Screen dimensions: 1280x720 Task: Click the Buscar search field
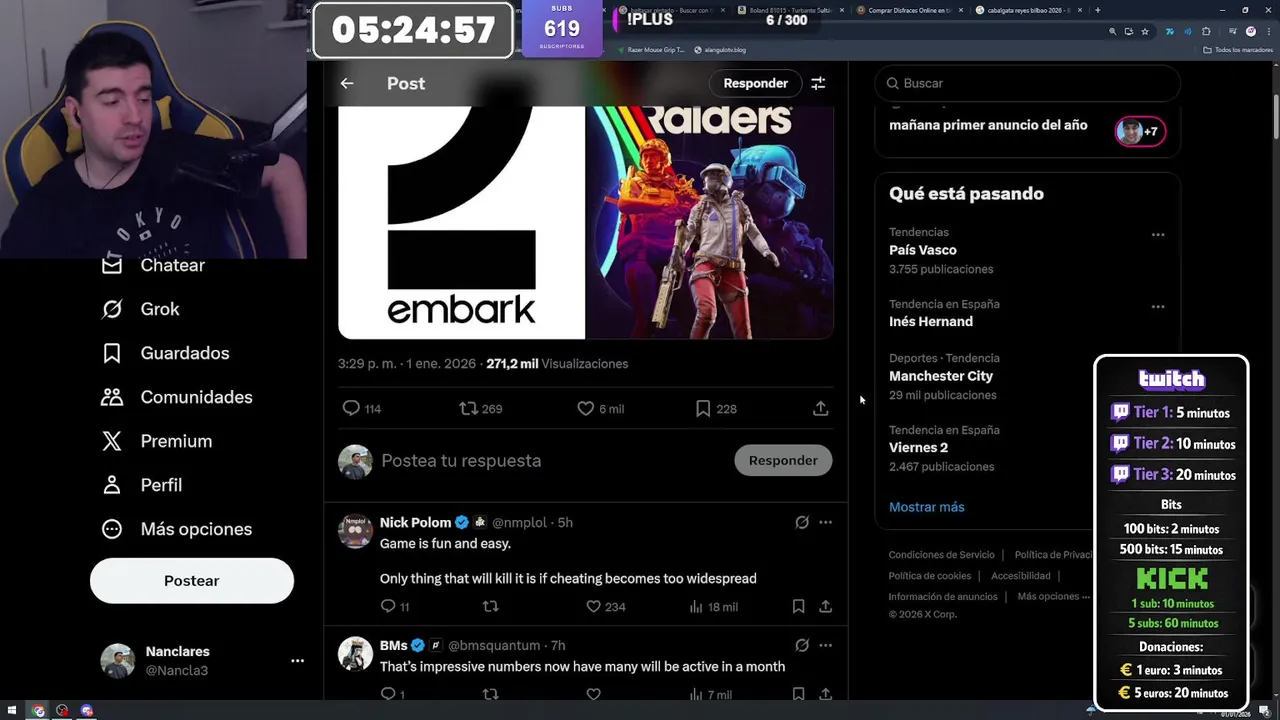[1028, 83]
